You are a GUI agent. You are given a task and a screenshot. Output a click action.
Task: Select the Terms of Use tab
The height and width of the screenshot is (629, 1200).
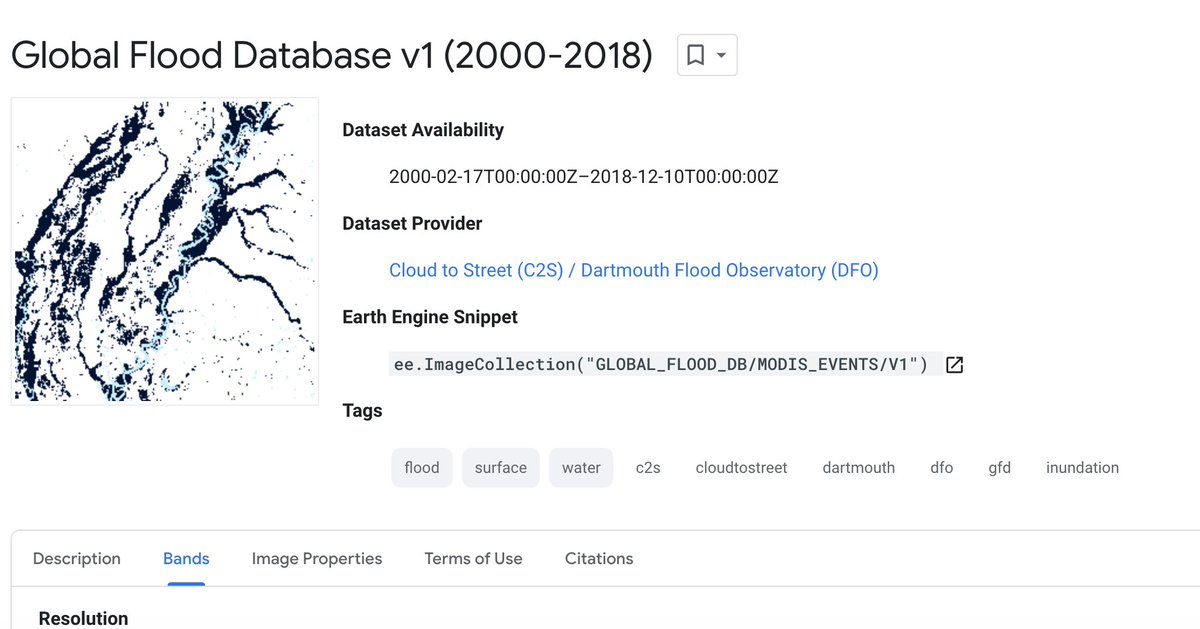[473, 558]
